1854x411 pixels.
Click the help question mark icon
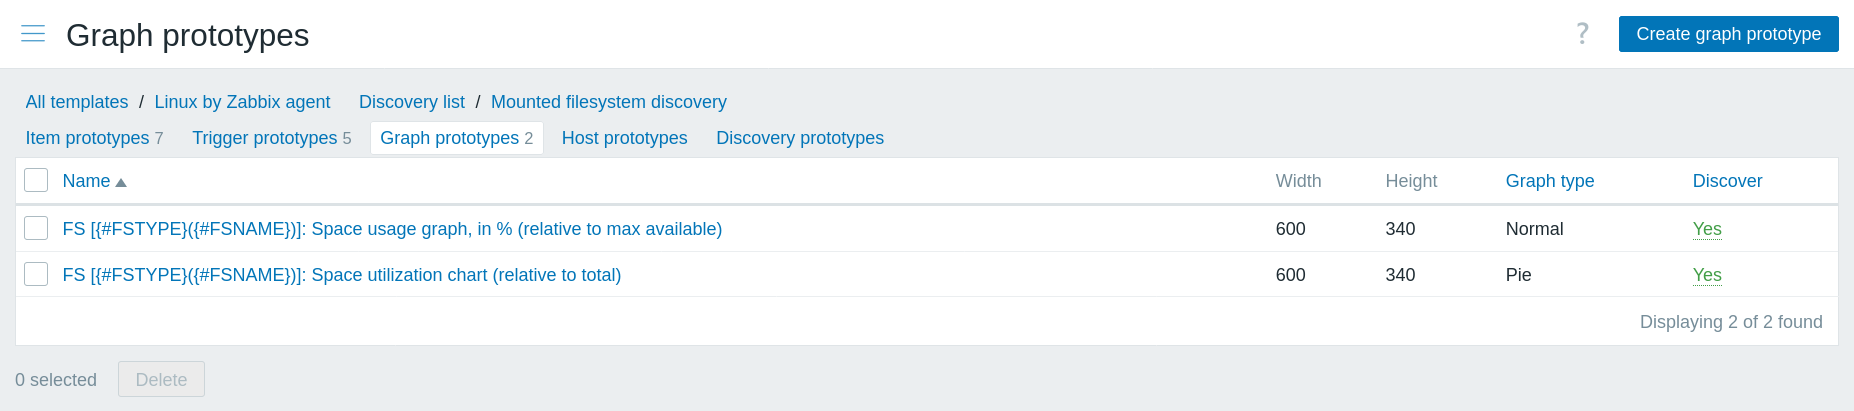click(1582, 34)
